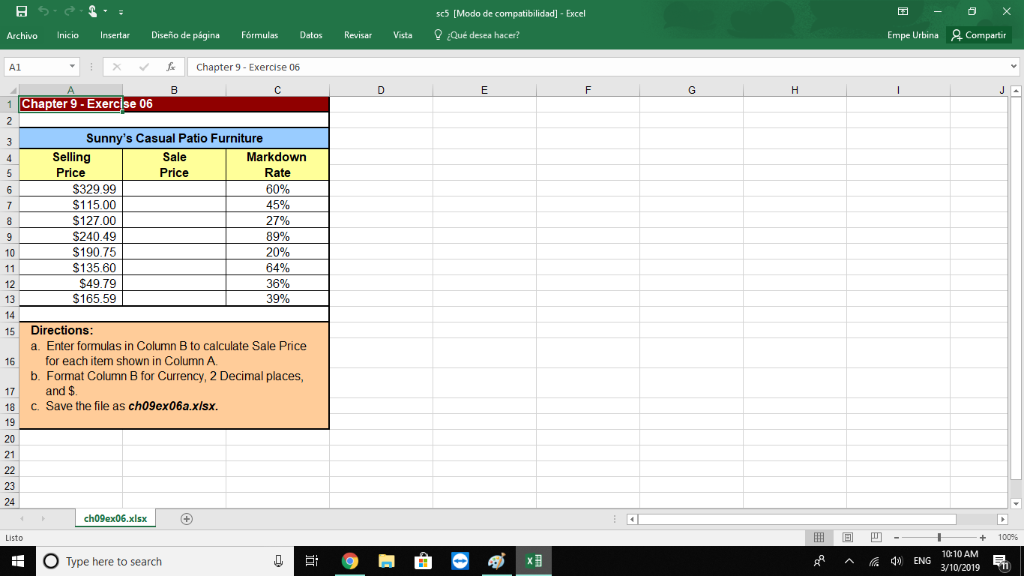The width and height of the screenshot is (1024, 576).
Task: Click vertical scrollbar down arrow
Action: 1016,504
